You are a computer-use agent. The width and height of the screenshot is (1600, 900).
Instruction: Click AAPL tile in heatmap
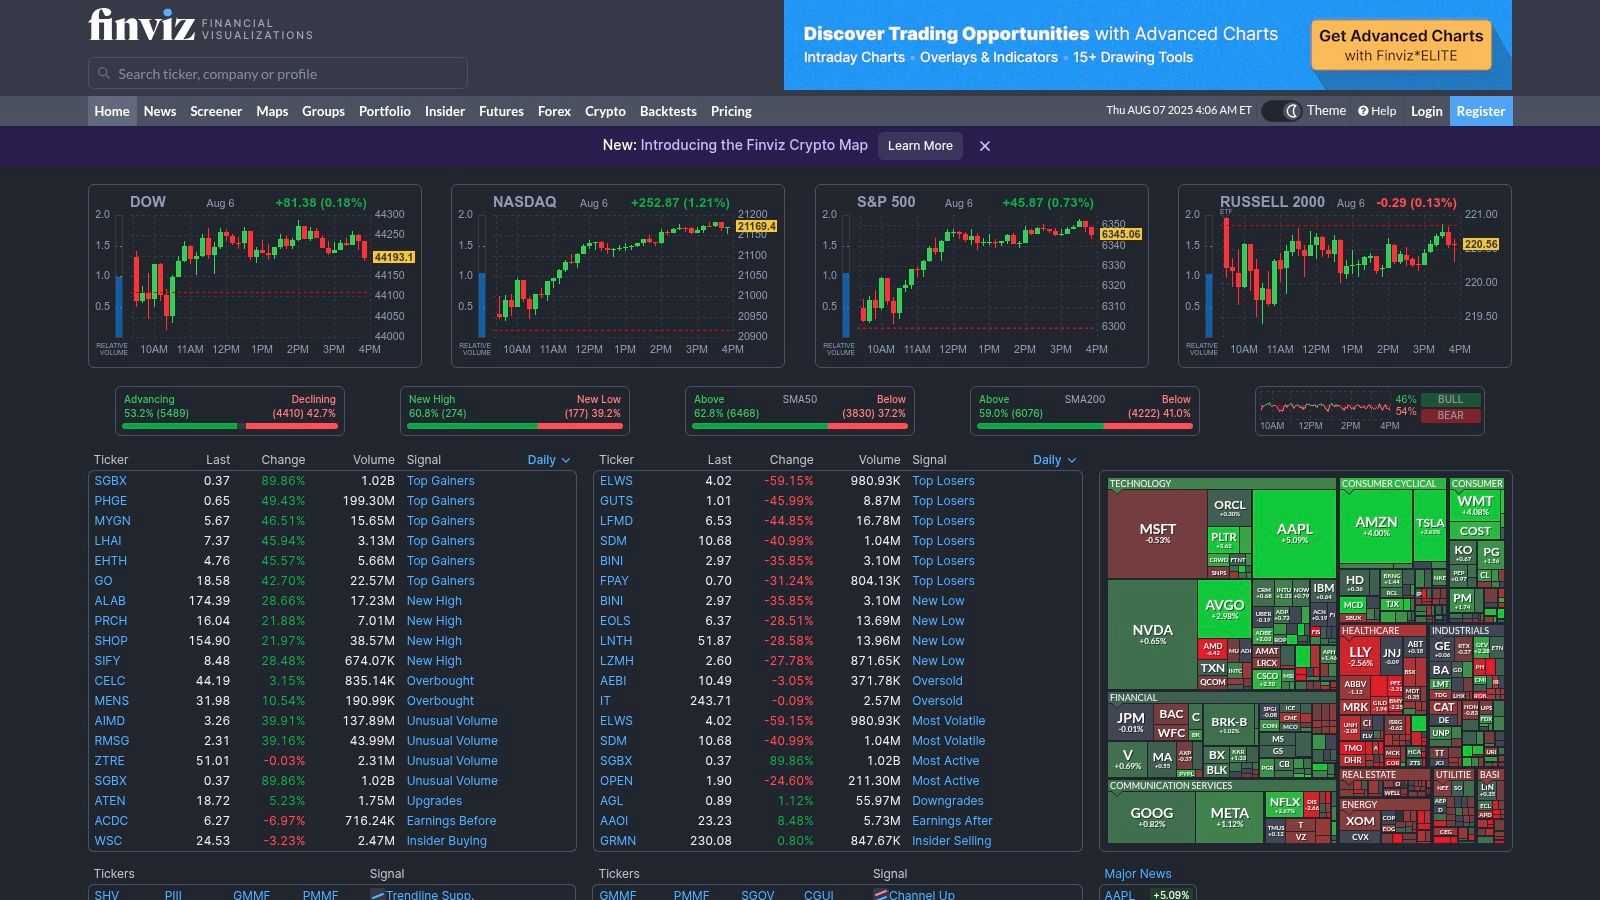pyautogui.click(x=1294, y=533)
